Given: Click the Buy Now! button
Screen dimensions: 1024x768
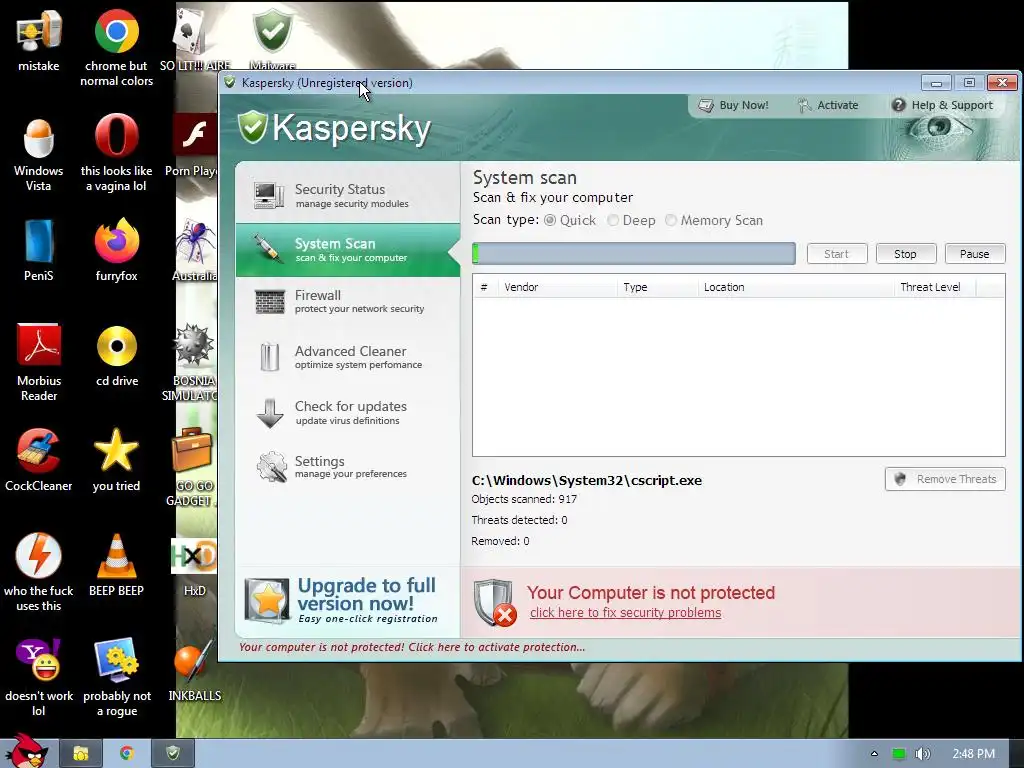Looking at the screenshot, I should click(733, 105).
